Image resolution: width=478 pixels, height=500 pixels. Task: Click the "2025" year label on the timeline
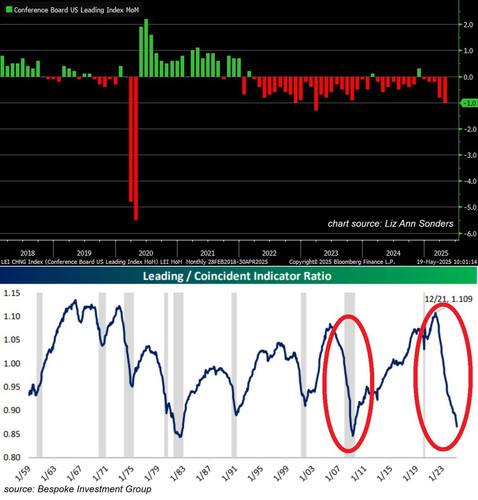point(441,253)
